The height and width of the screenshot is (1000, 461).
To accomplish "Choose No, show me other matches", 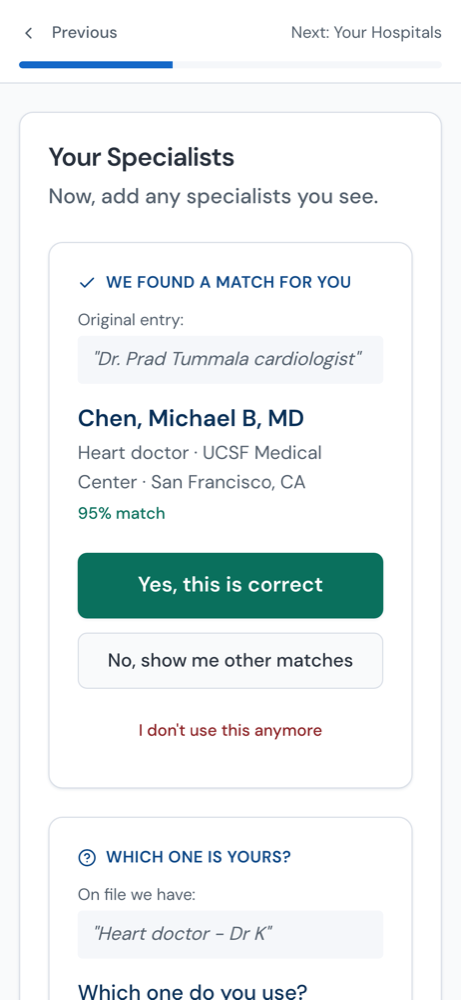I will (230, 661).
